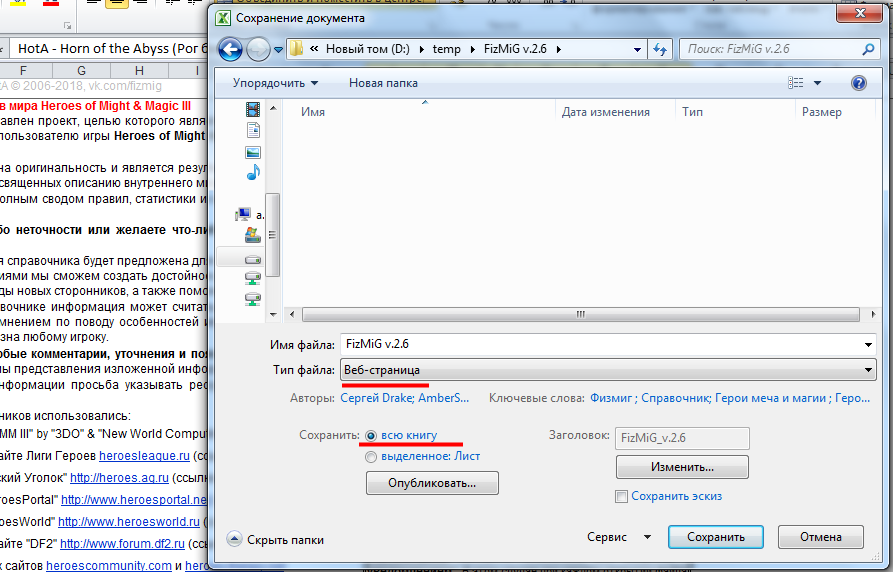Select the 'всю книгу' radio button
Viewport: 893px width, 572px height.
[372, 436]
